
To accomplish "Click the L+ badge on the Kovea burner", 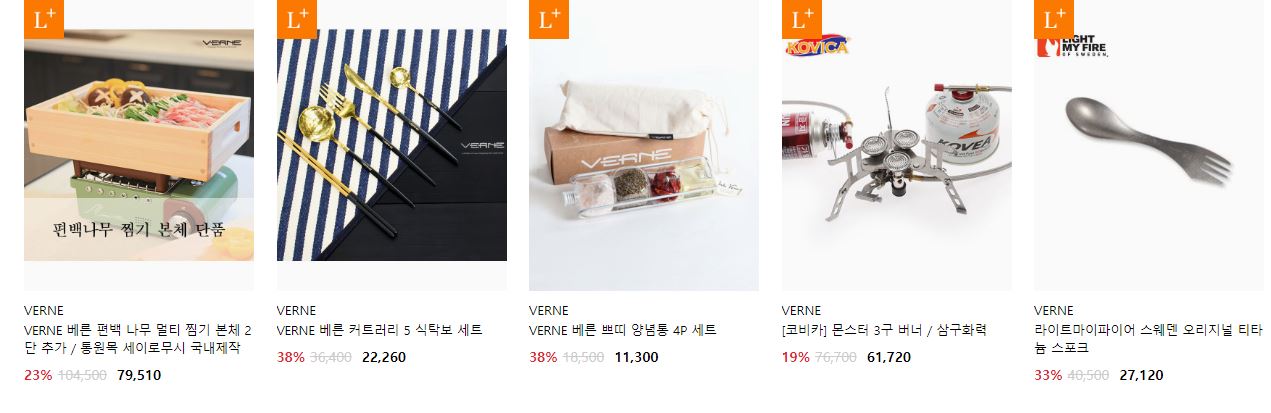I will 801,19.
